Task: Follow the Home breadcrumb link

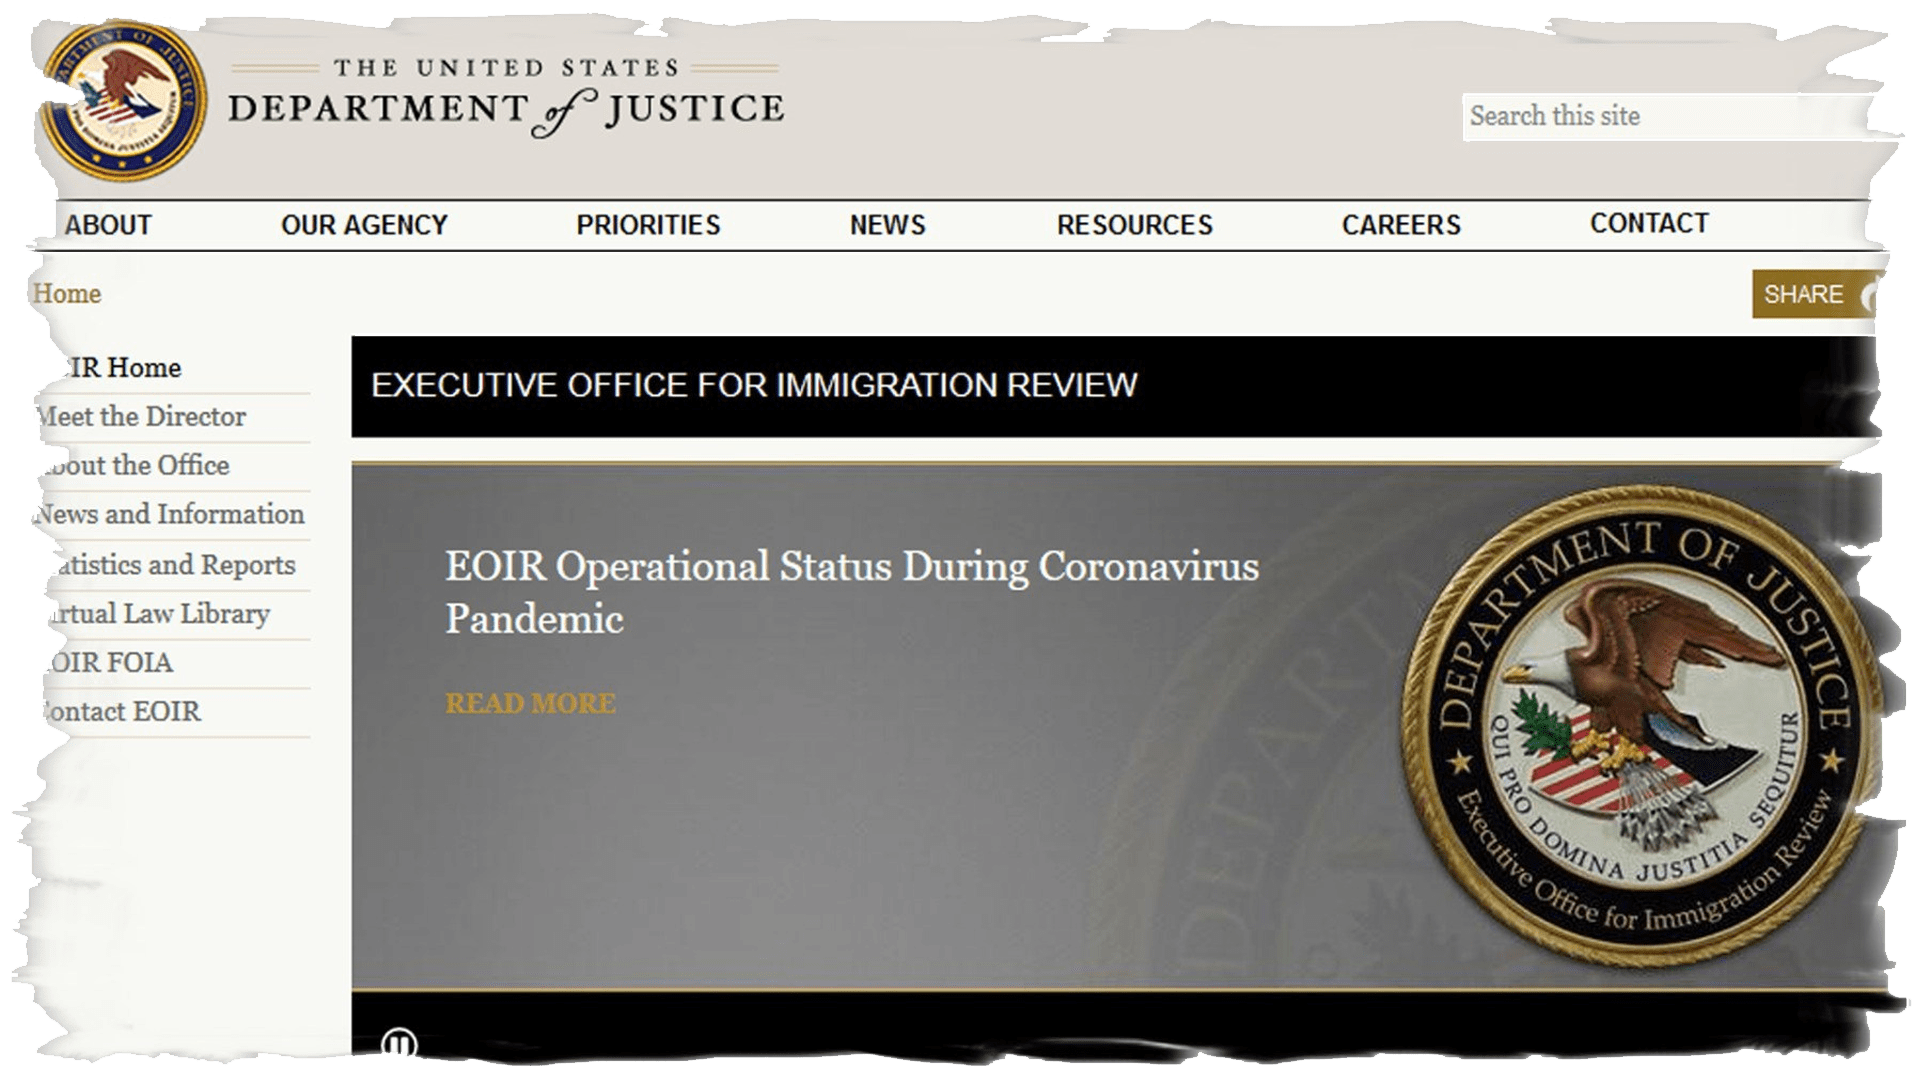Action: click(67, 294)
